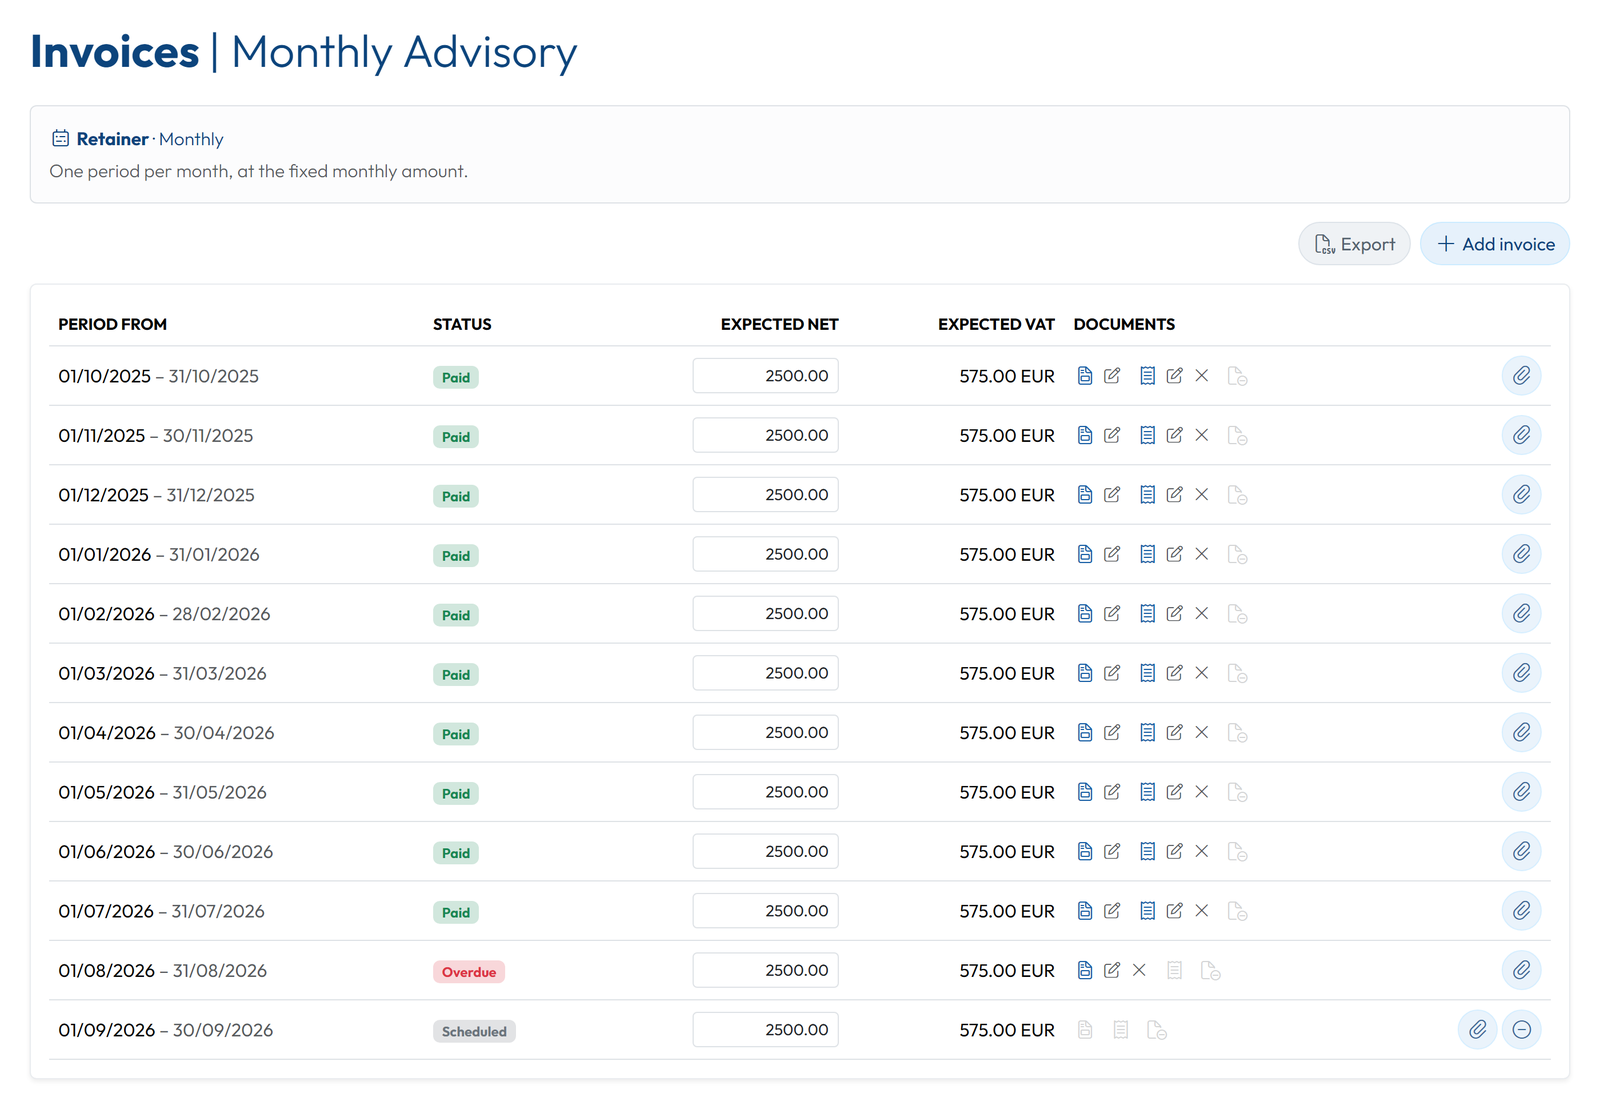Edit invoice document in 01/08/2026 row
The height and width of the screenshot is (1109, 1600).
coord(1112,970)
